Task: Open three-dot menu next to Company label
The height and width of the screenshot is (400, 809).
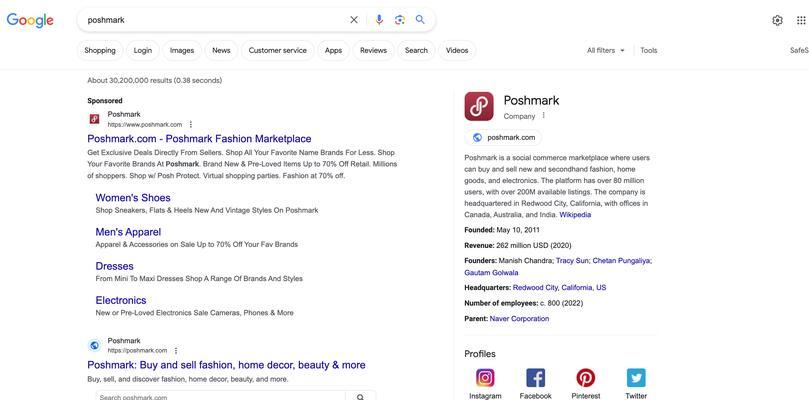Action: [543, 116]
